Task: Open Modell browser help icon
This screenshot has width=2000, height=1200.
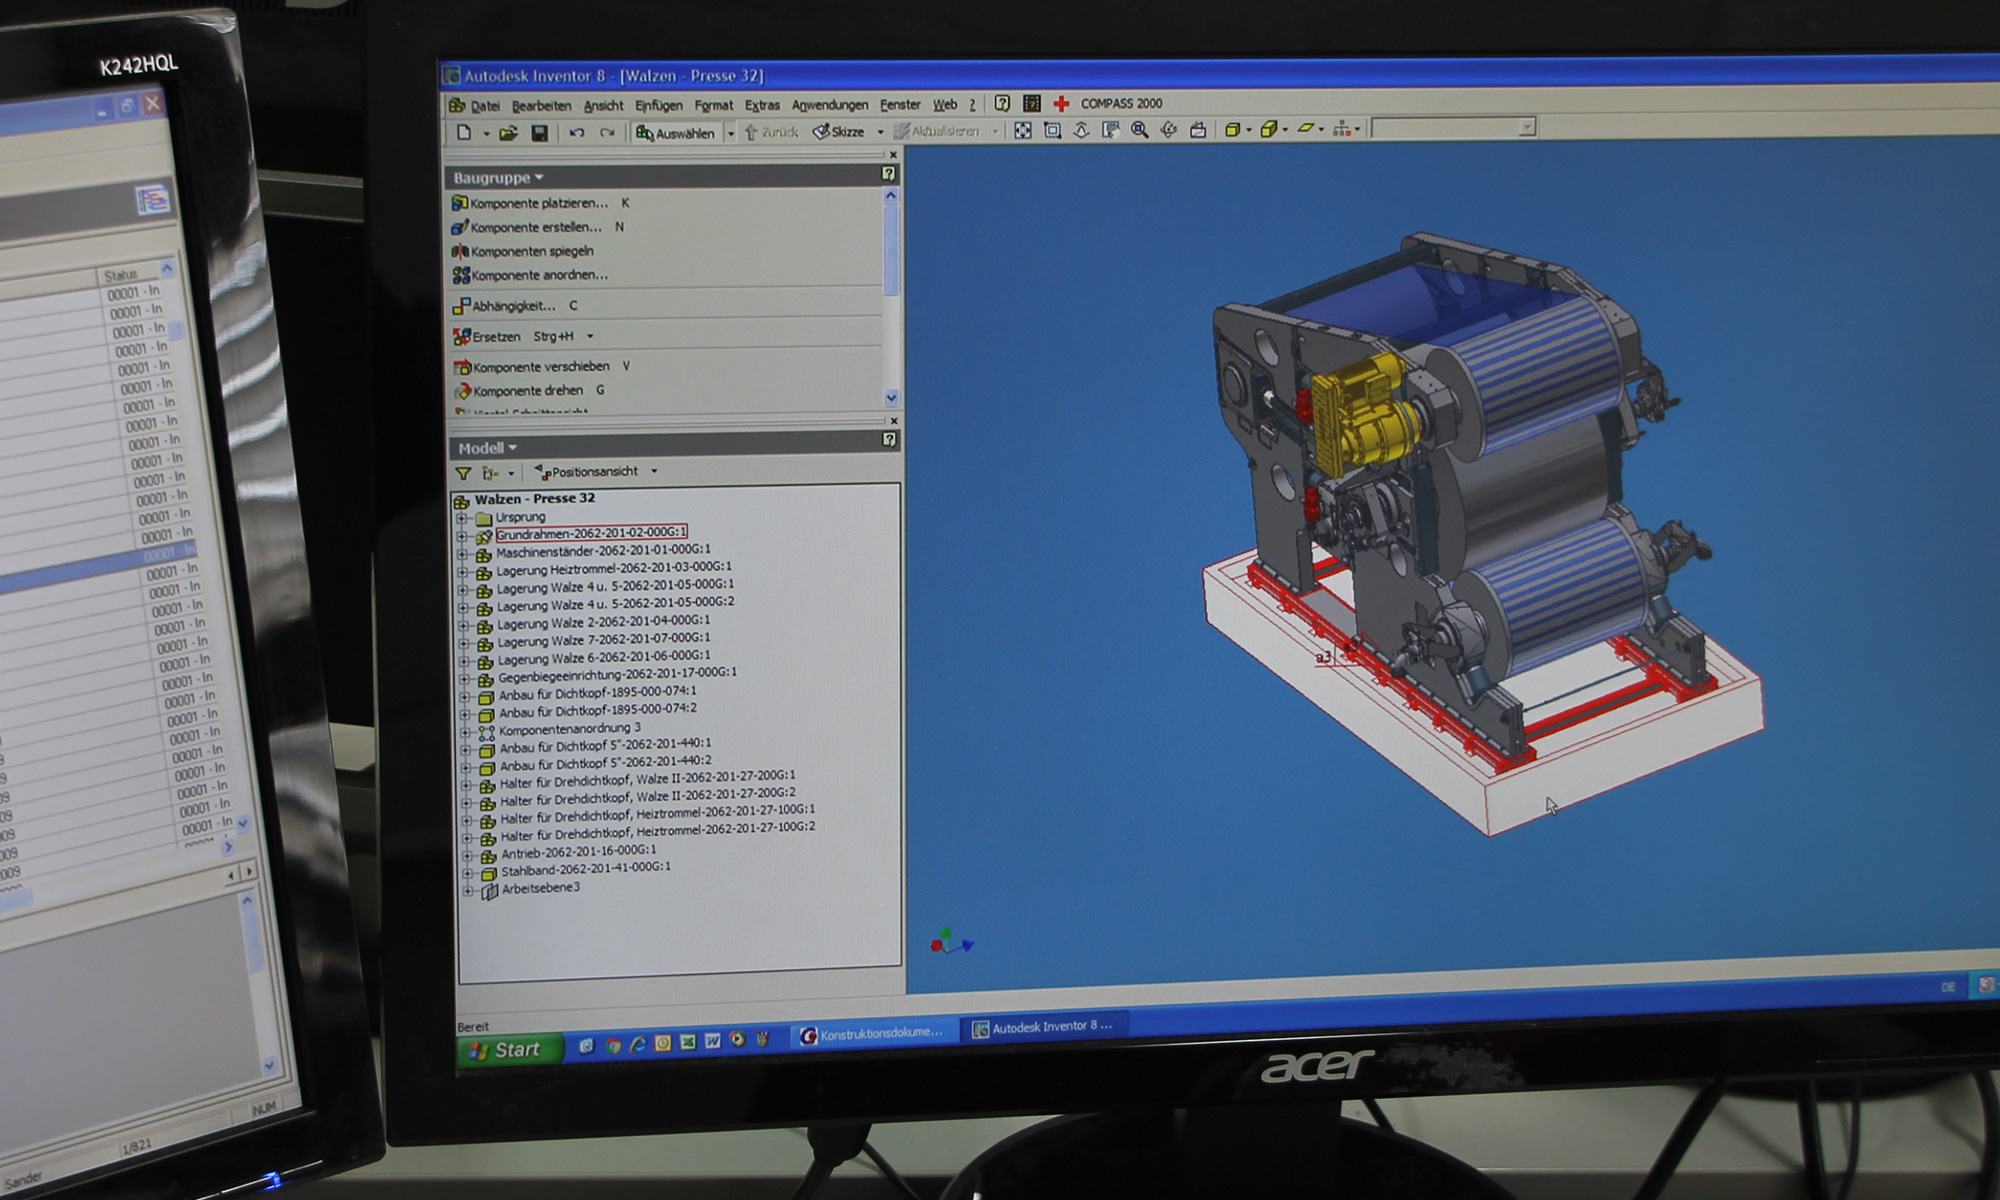Action: tap(889, 440)
